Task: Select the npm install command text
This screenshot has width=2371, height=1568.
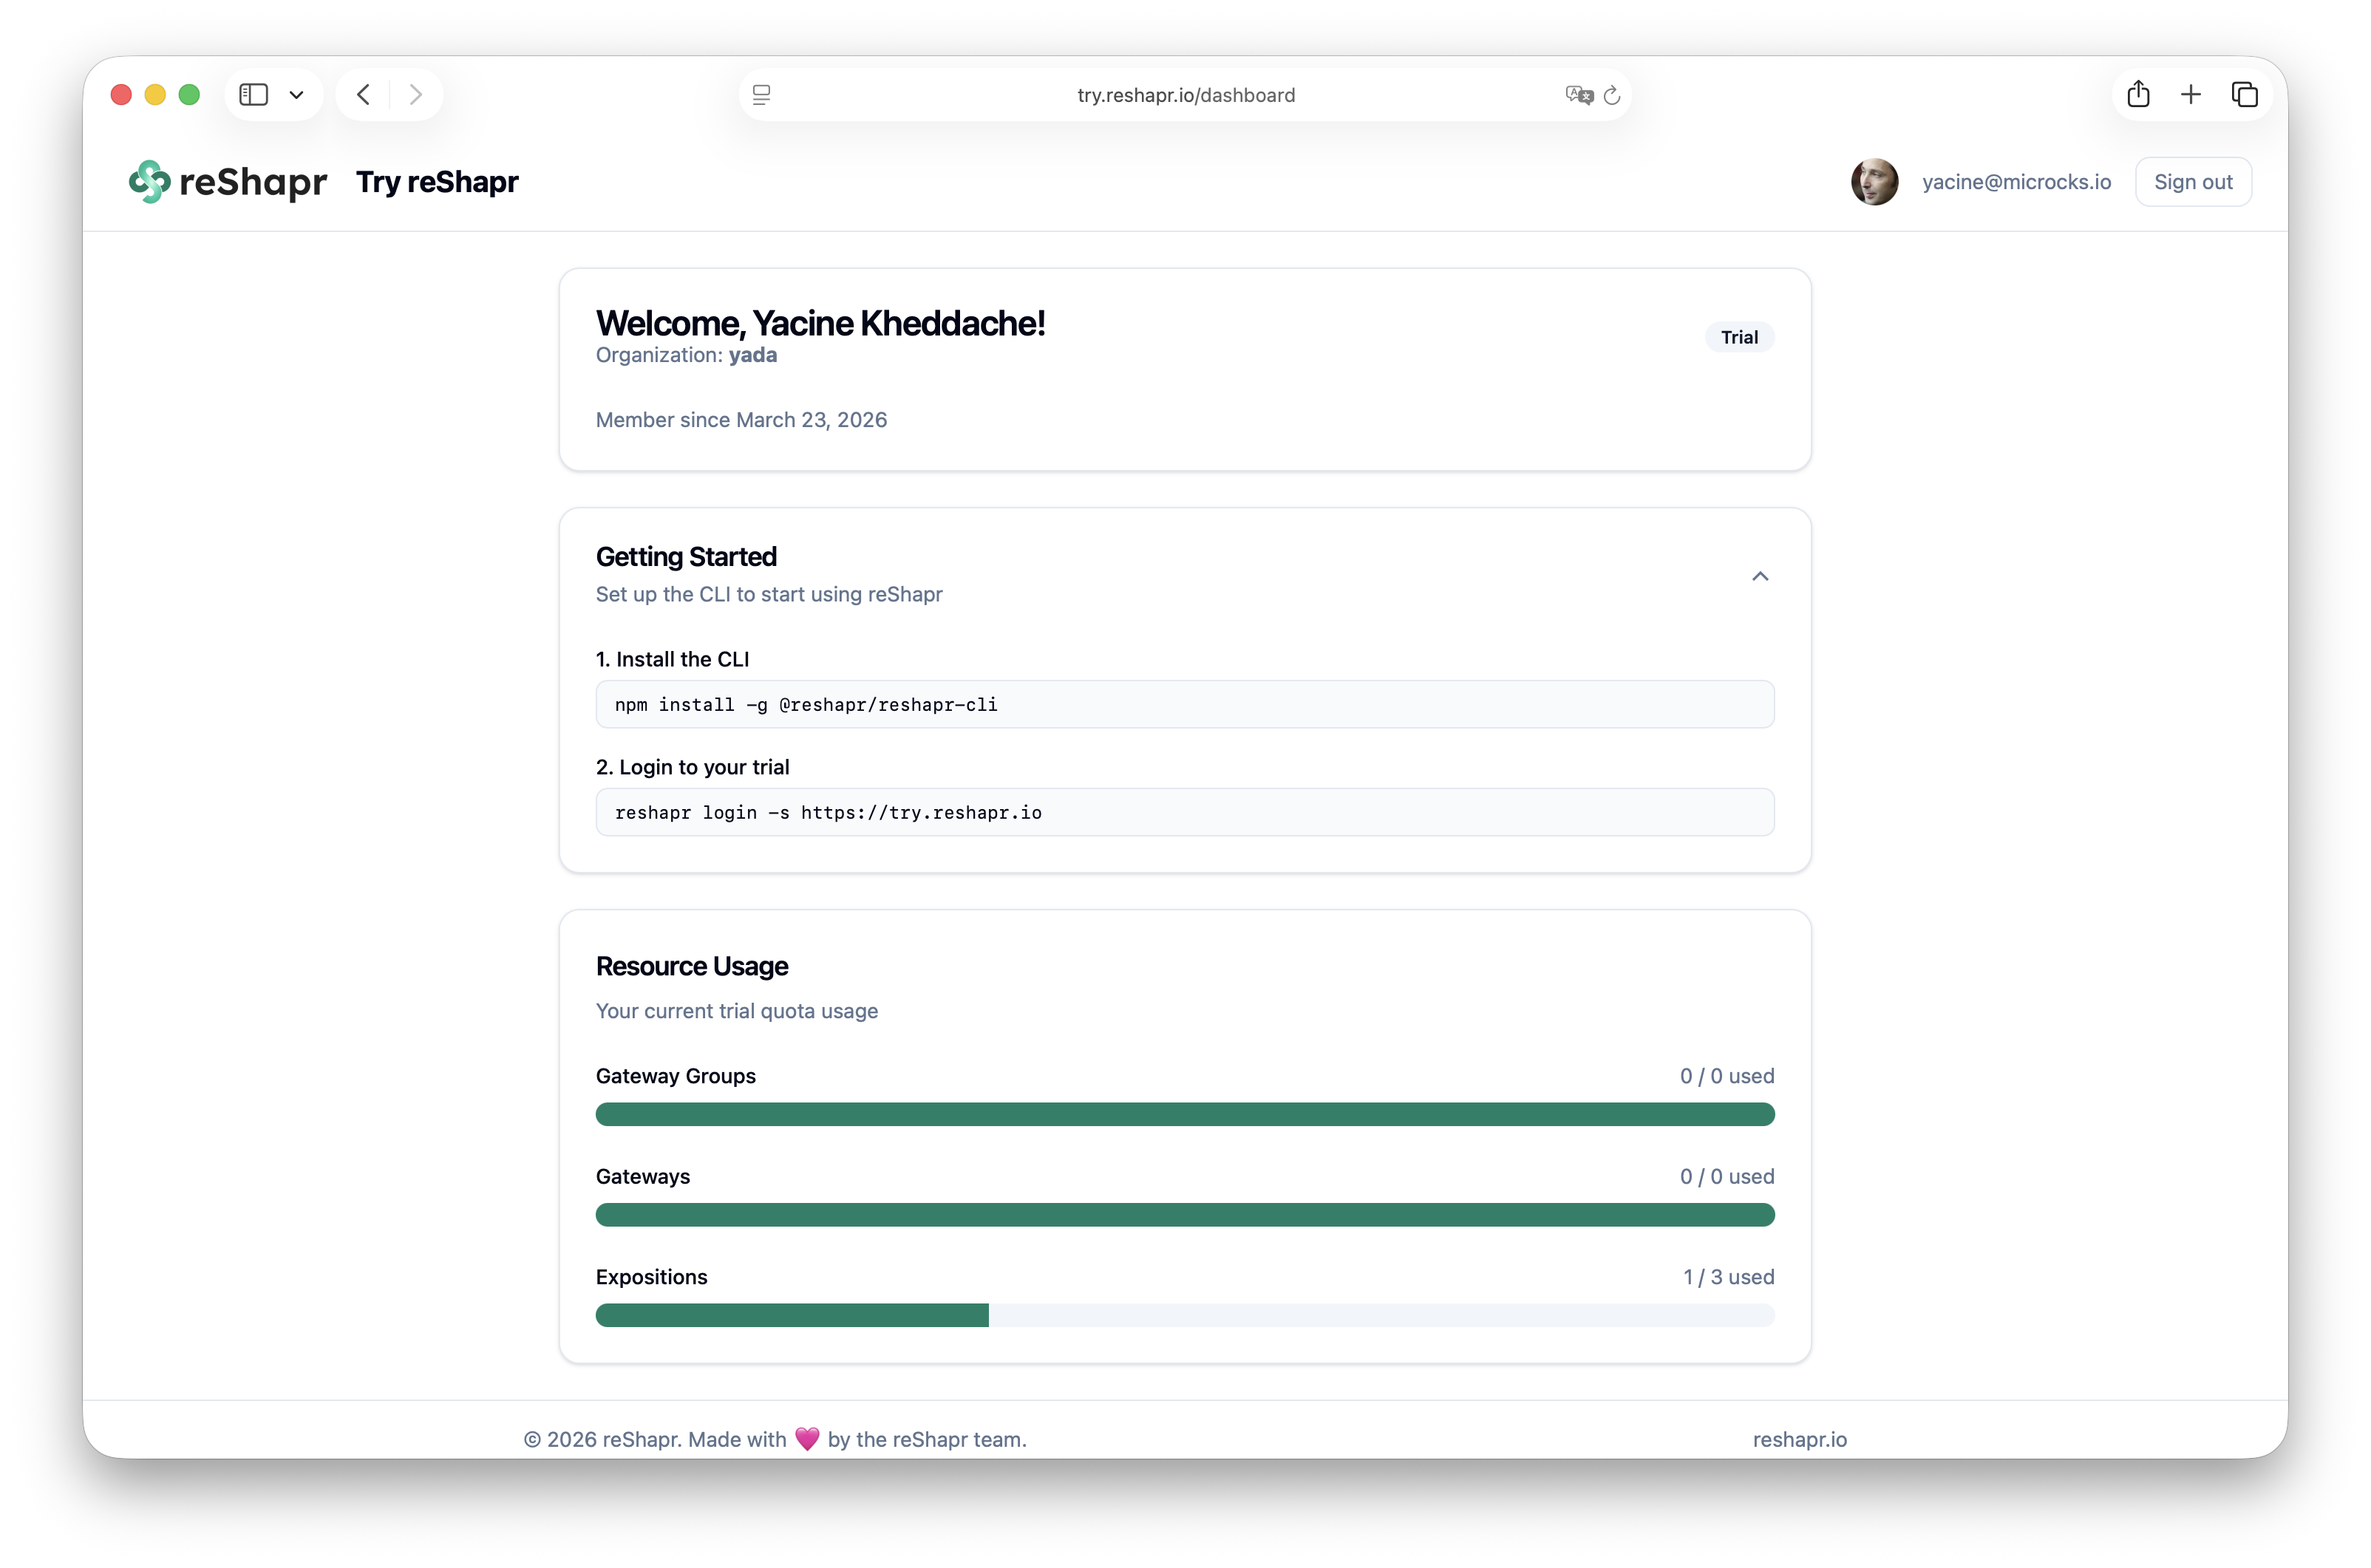Action: tap(805, 705)
